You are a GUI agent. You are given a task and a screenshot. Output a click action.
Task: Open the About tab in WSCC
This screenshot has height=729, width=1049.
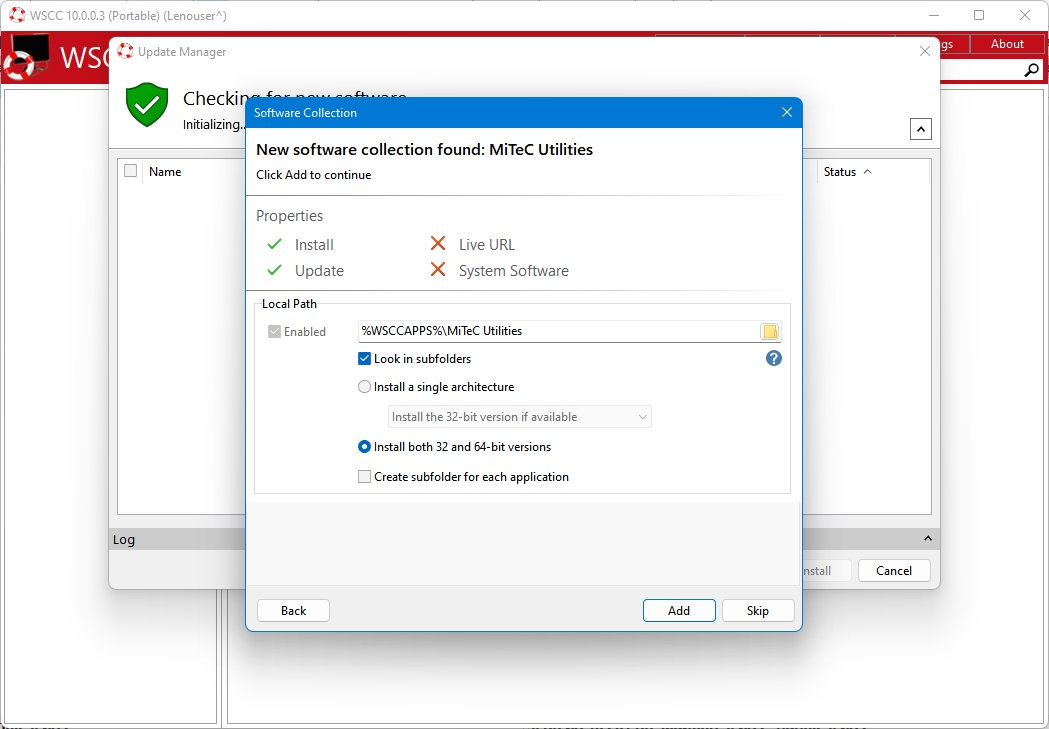point(1007,44)
